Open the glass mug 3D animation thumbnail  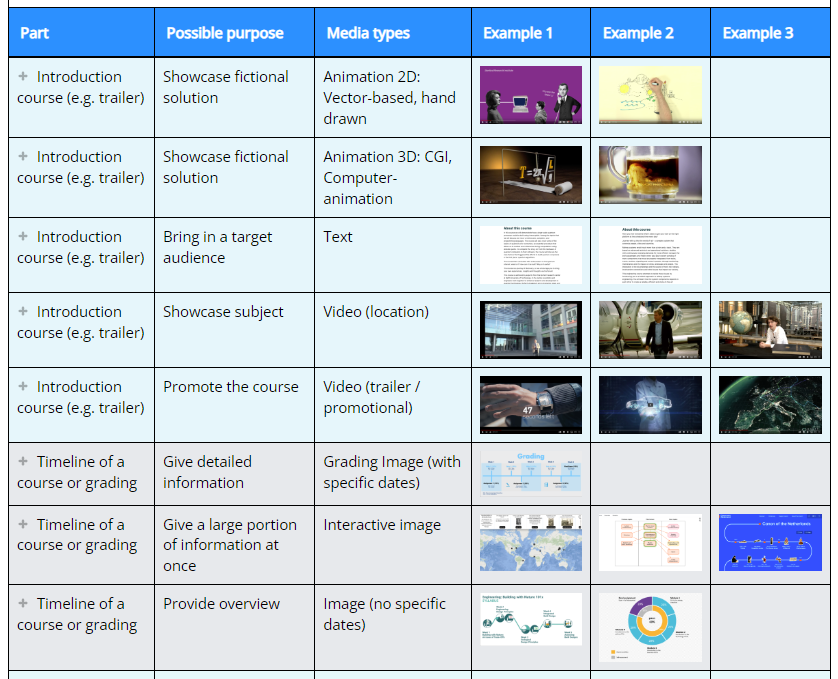pyautogui.click(x=650, y=175)
